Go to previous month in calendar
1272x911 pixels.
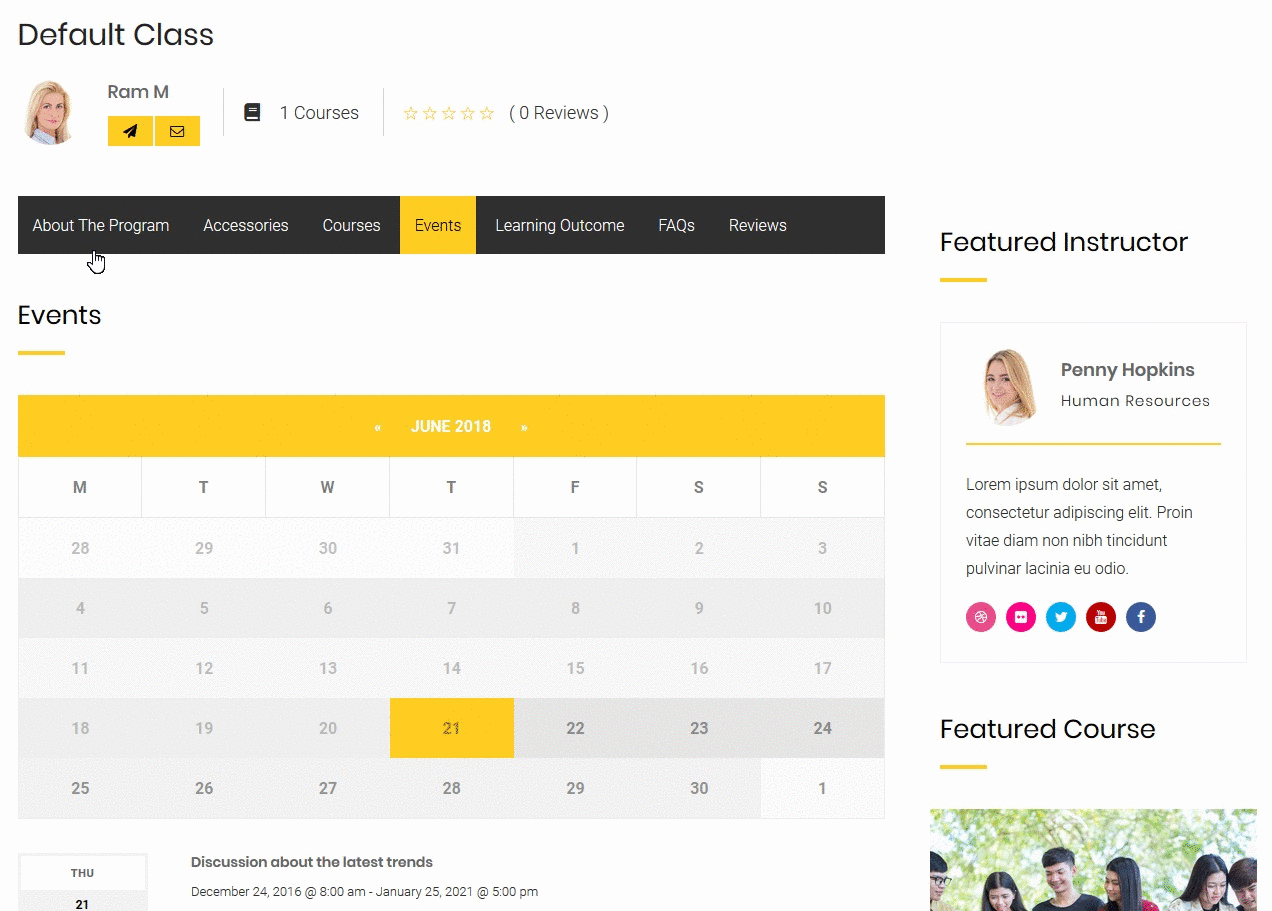click(378, 427)
